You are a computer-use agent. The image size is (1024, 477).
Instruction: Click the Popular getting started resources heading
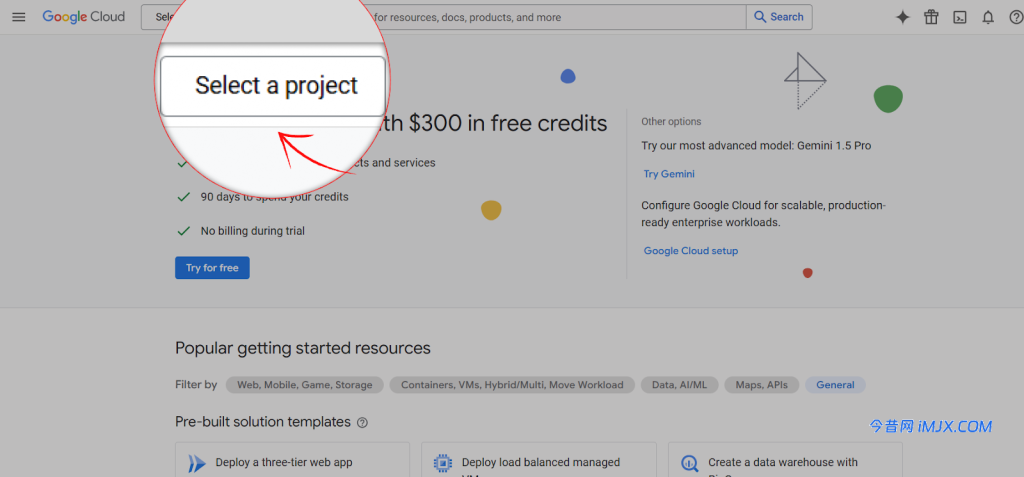coord(303,348)
